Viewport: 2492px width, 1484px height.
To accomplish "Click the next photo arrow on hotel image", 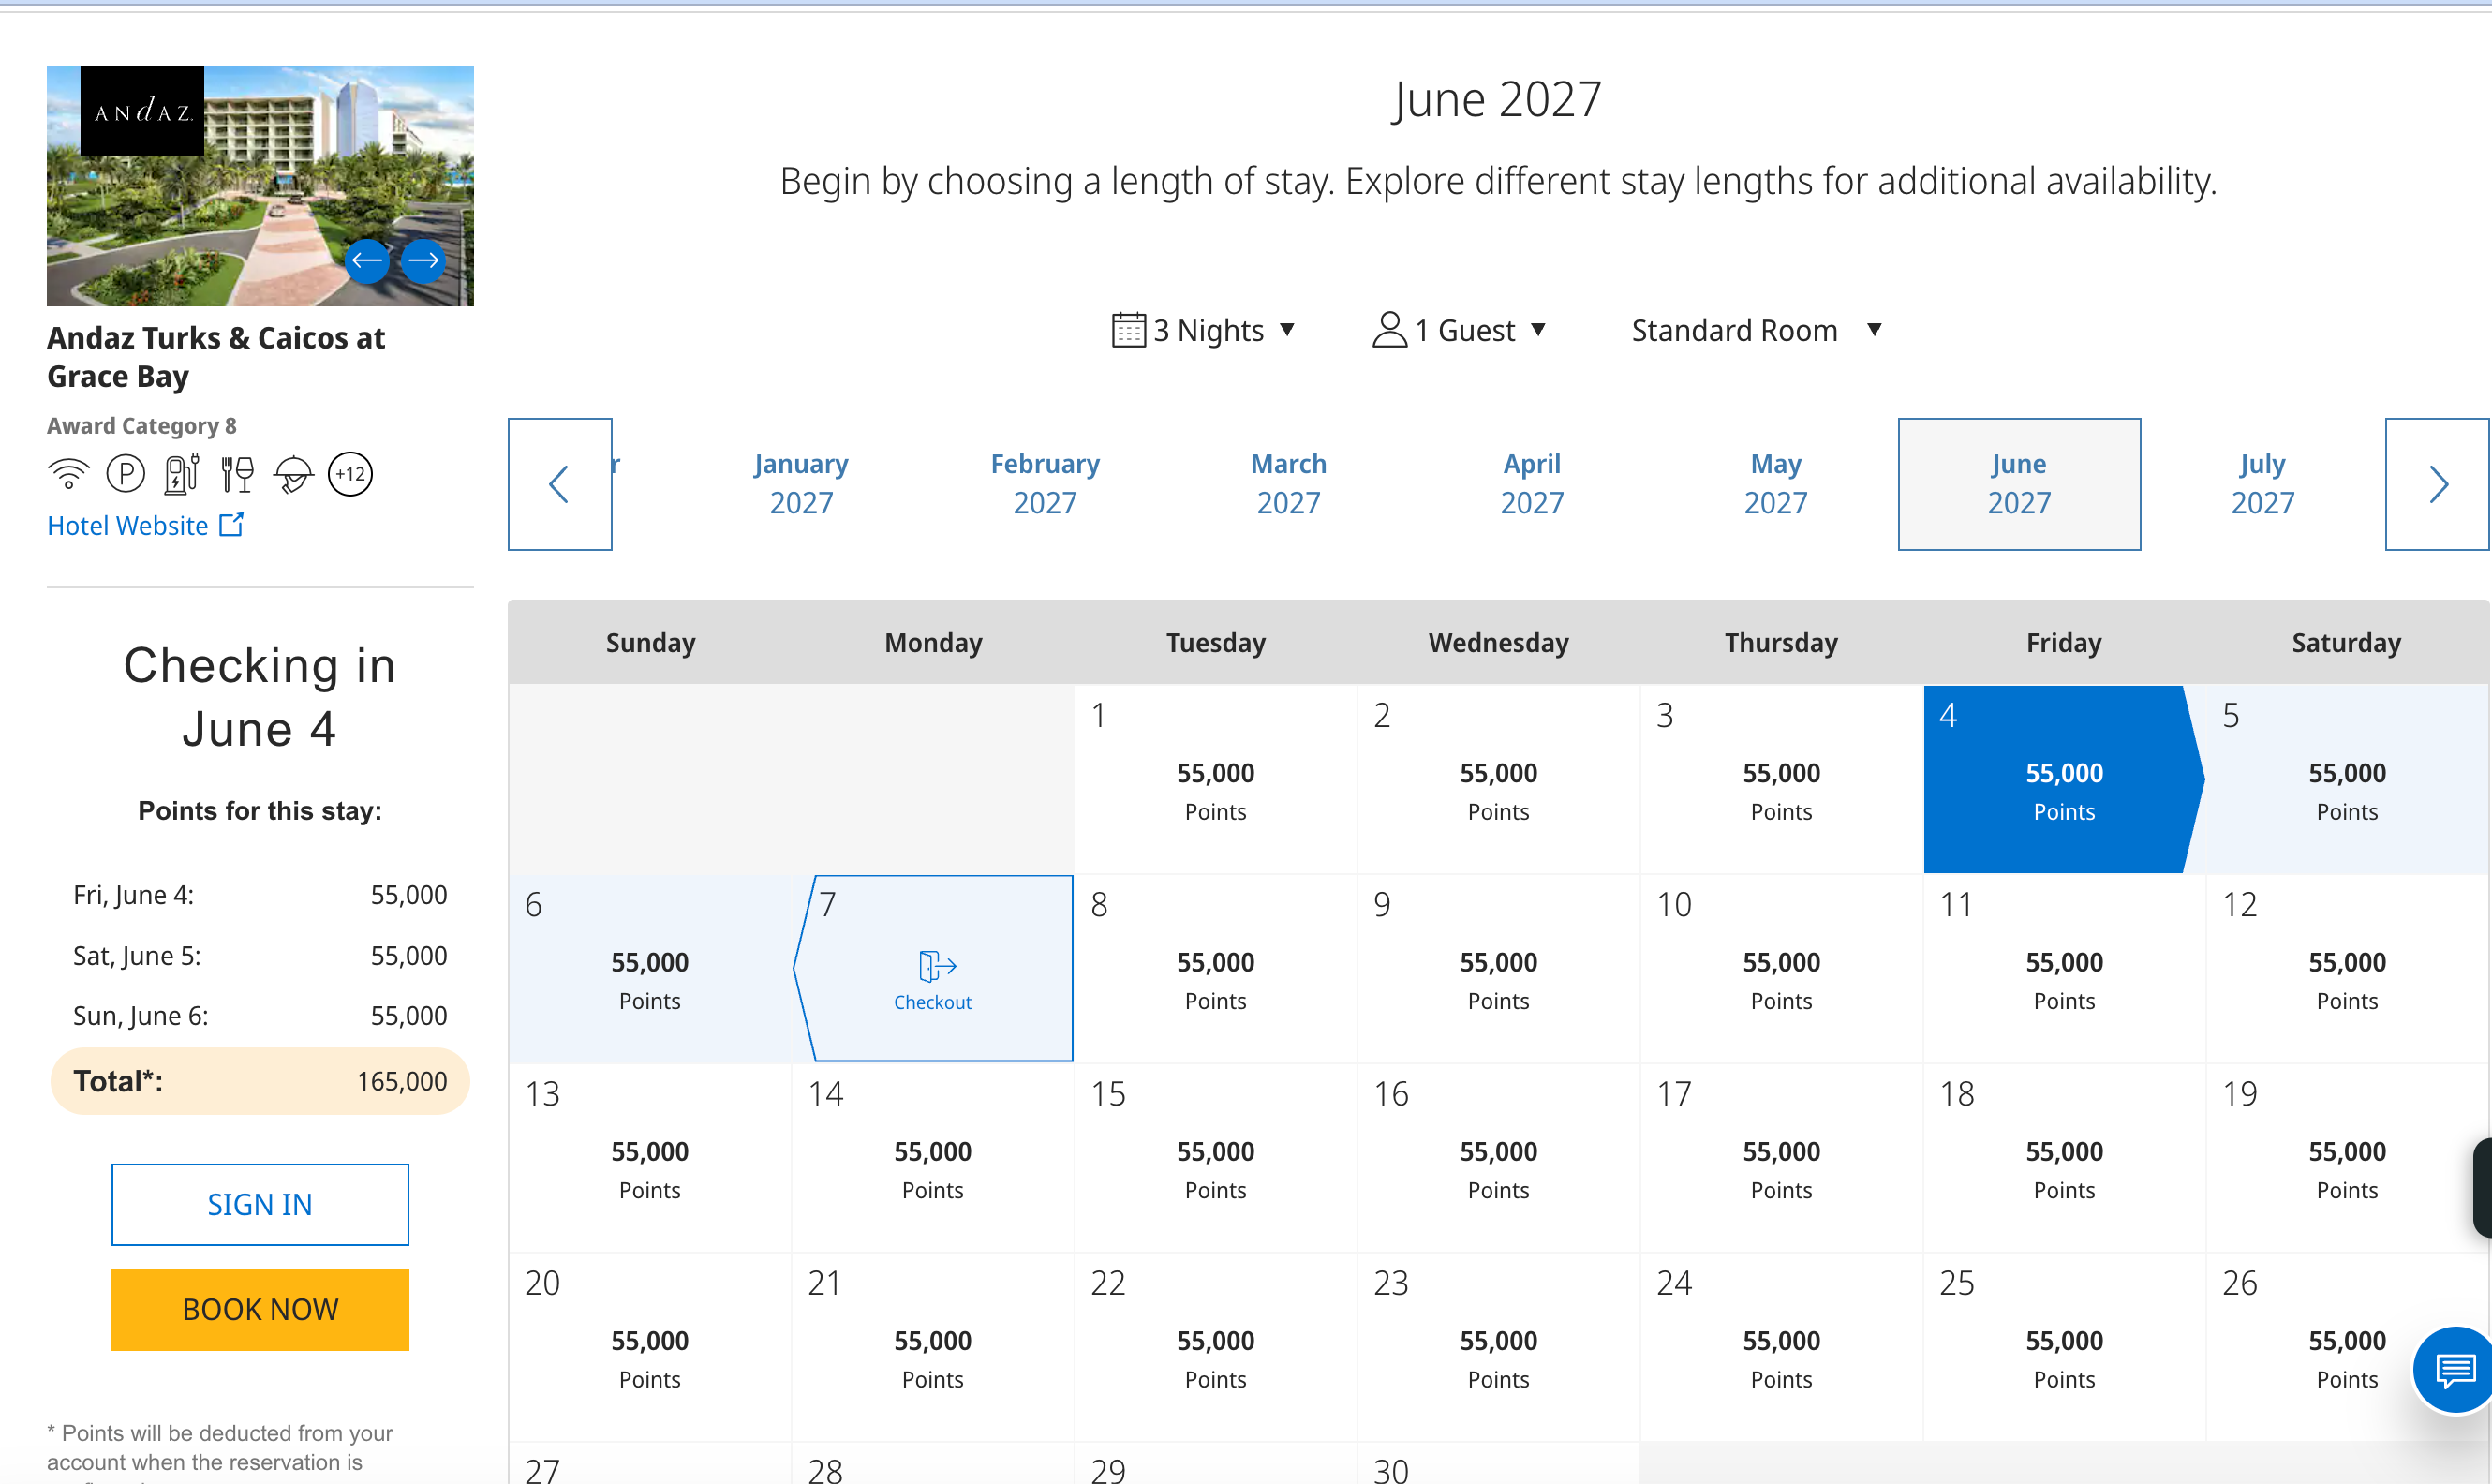I will (423, 261).
